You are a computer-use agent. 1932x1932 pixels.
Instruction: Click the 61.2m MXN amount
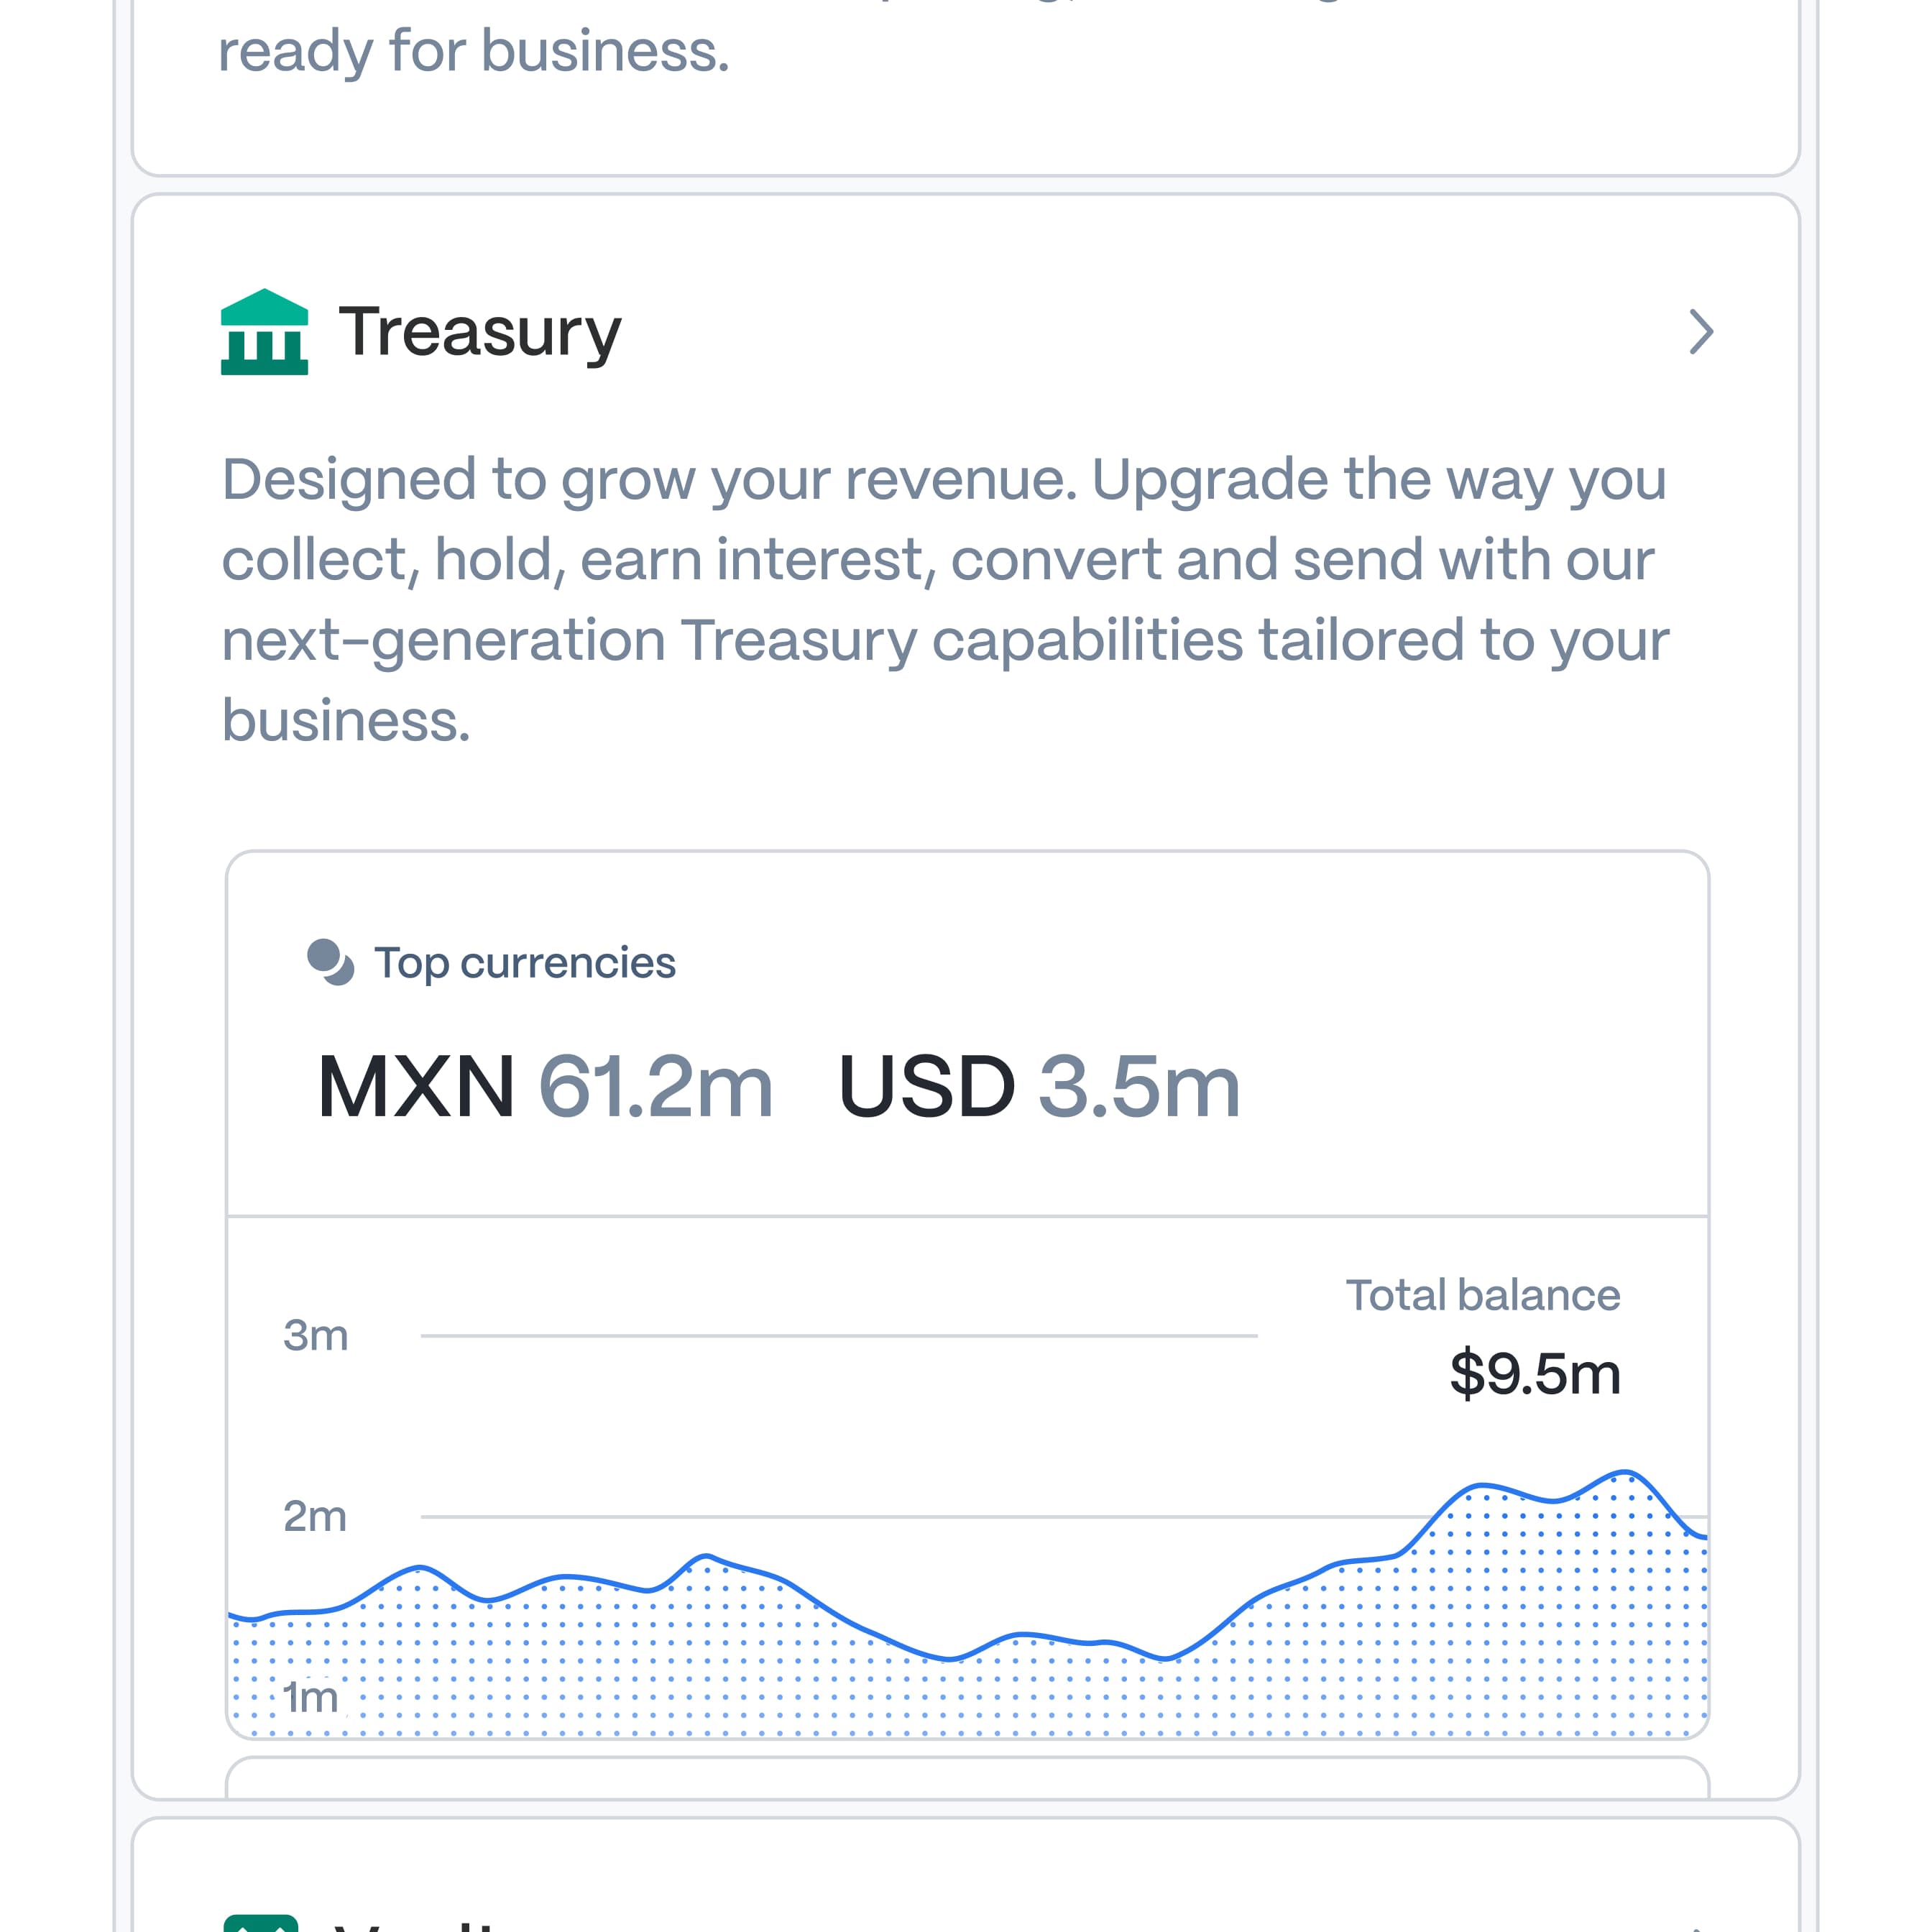656,1087
